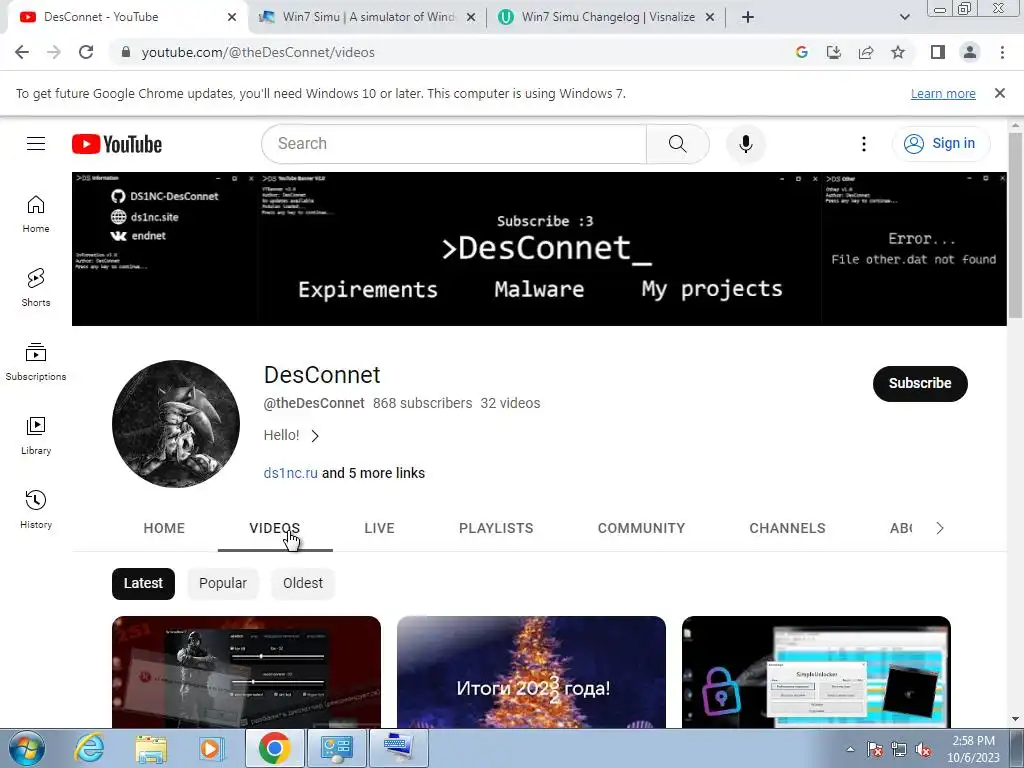Image resolution: width=1024 pixels, height=768 pixels.
Task: Switch to Win7 Simu Changelog tab
Action: [x=606, y=17]
